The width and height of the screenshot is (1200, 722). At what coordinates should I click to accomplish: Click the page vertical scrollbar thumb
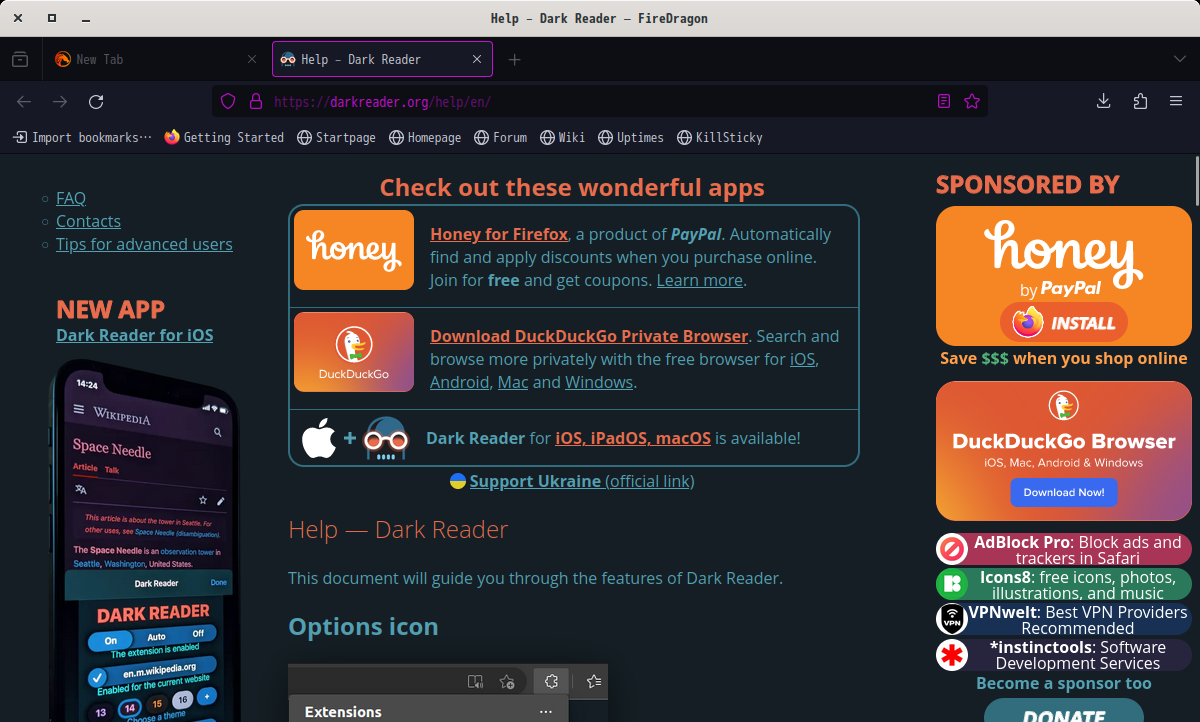1195,181
